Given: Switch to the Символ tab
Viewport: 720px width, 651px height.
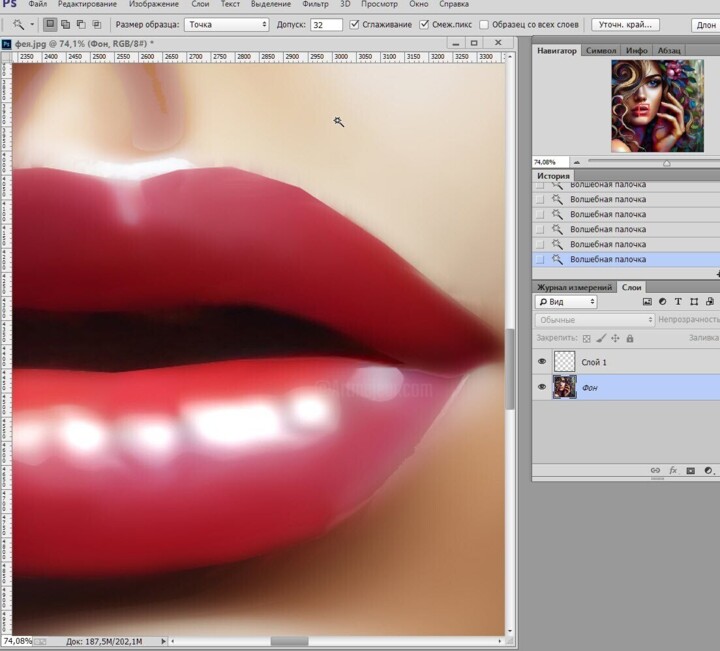Looking at the screenshot, I should click(601, 51).
